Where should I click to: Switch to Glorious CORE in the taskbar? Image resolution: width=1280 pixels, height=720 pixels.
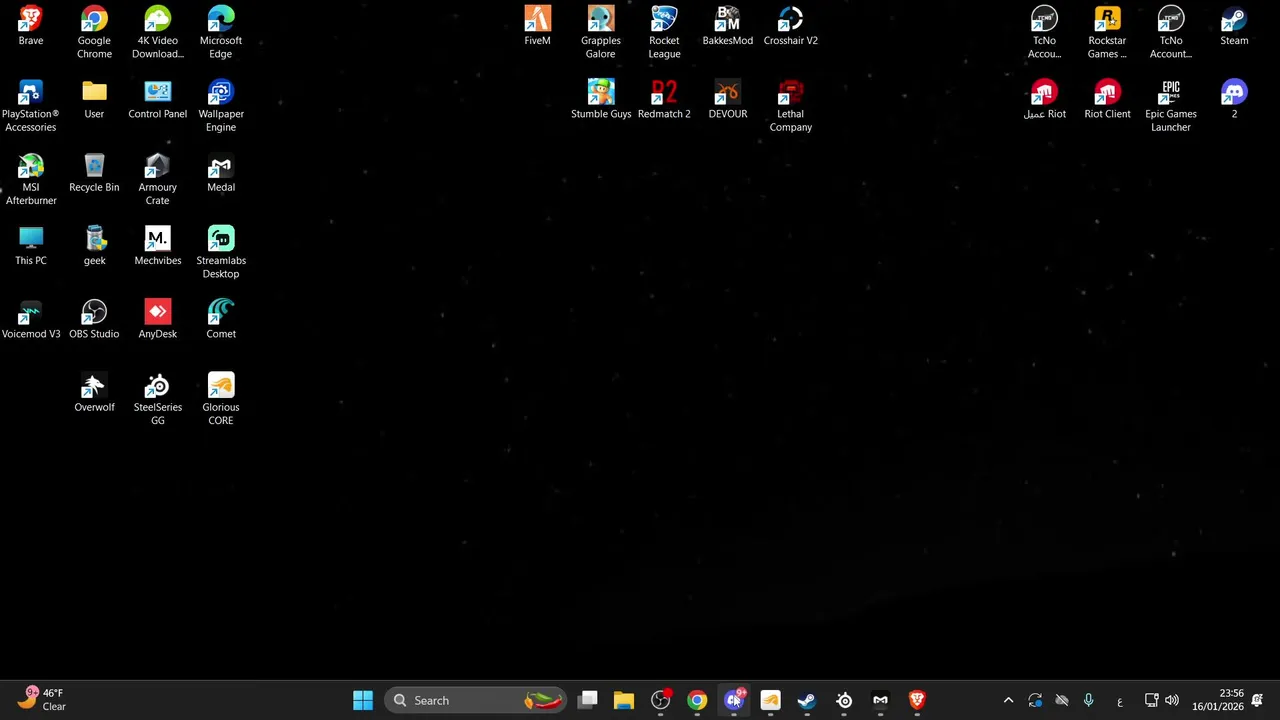coord(770,700)
